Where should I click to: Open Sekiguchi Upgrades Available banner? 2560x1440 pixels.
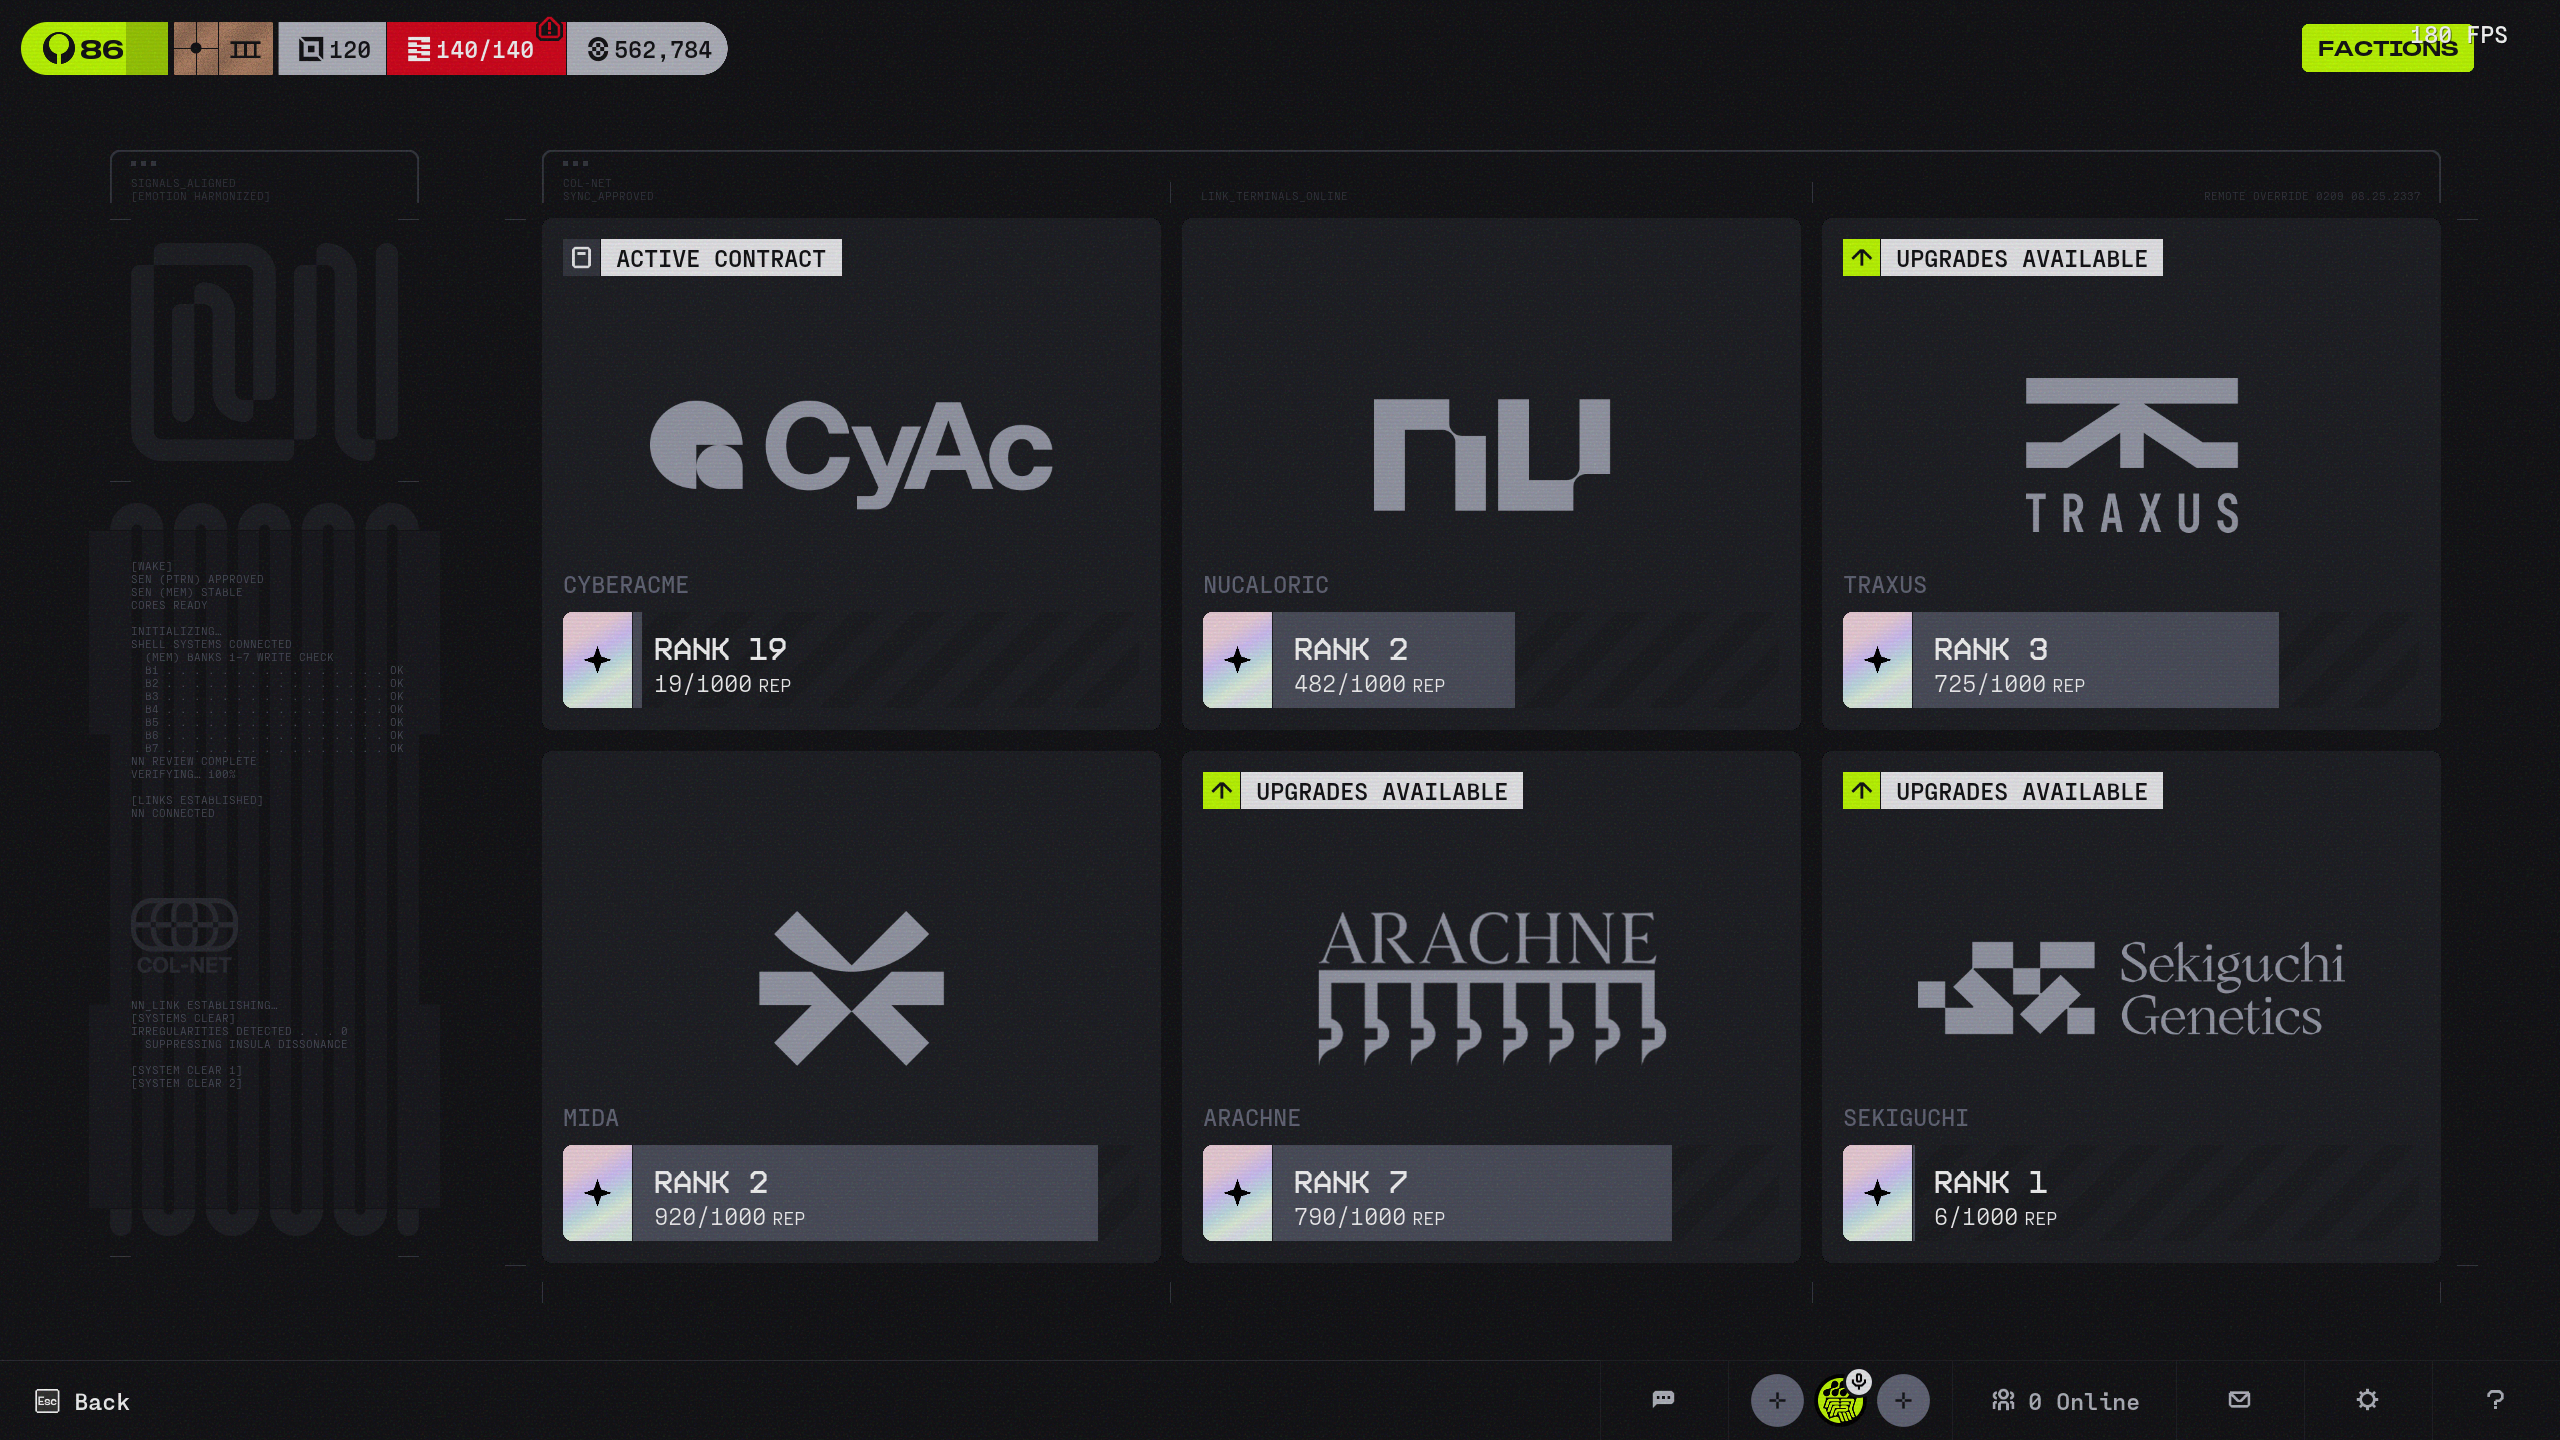[2002, 790]
